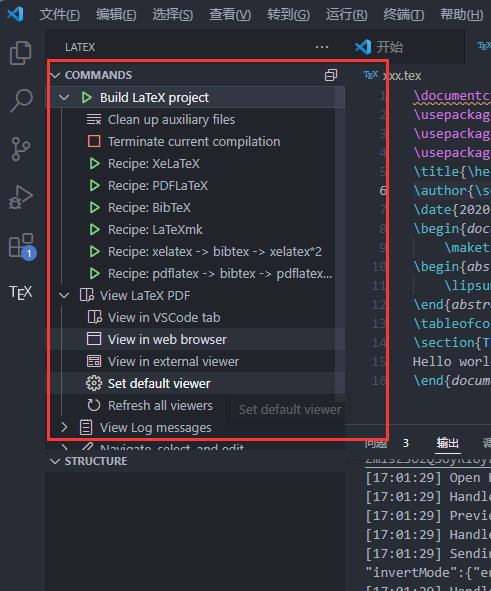Expand the View Log messages node
The height and width of the screenshot is (591, 491).
tap(64, 427)
